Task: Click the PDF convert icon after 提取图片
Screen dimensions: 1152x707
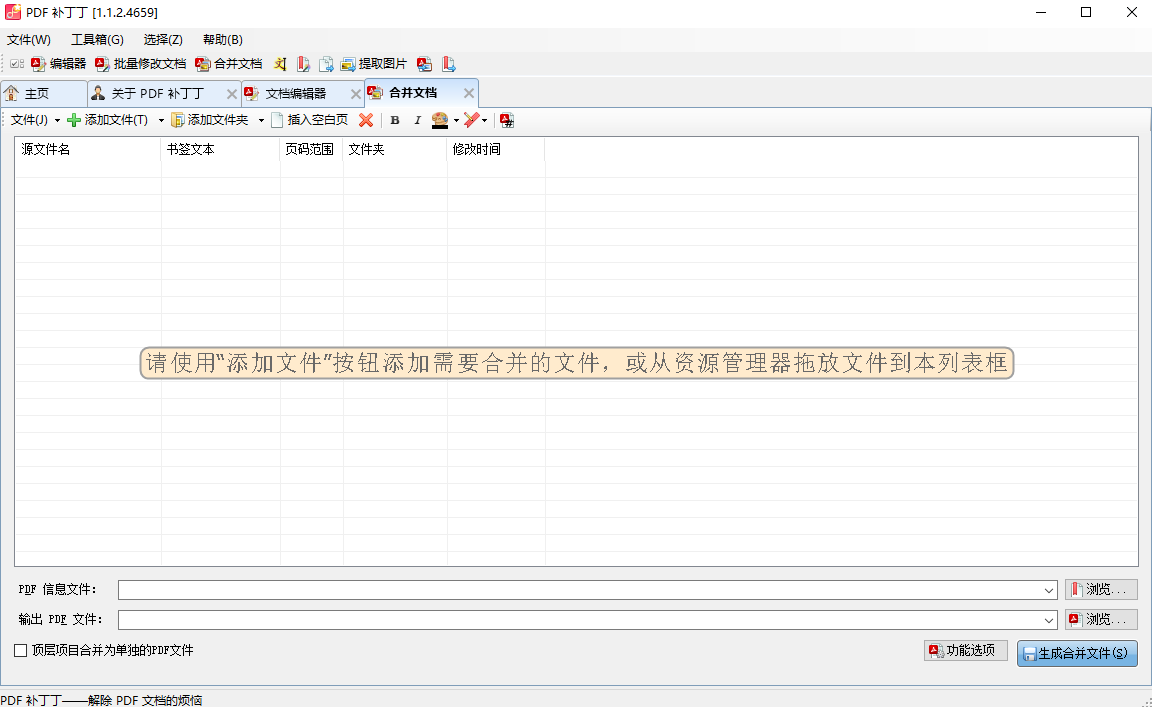Action: click(x=424, y=64)
